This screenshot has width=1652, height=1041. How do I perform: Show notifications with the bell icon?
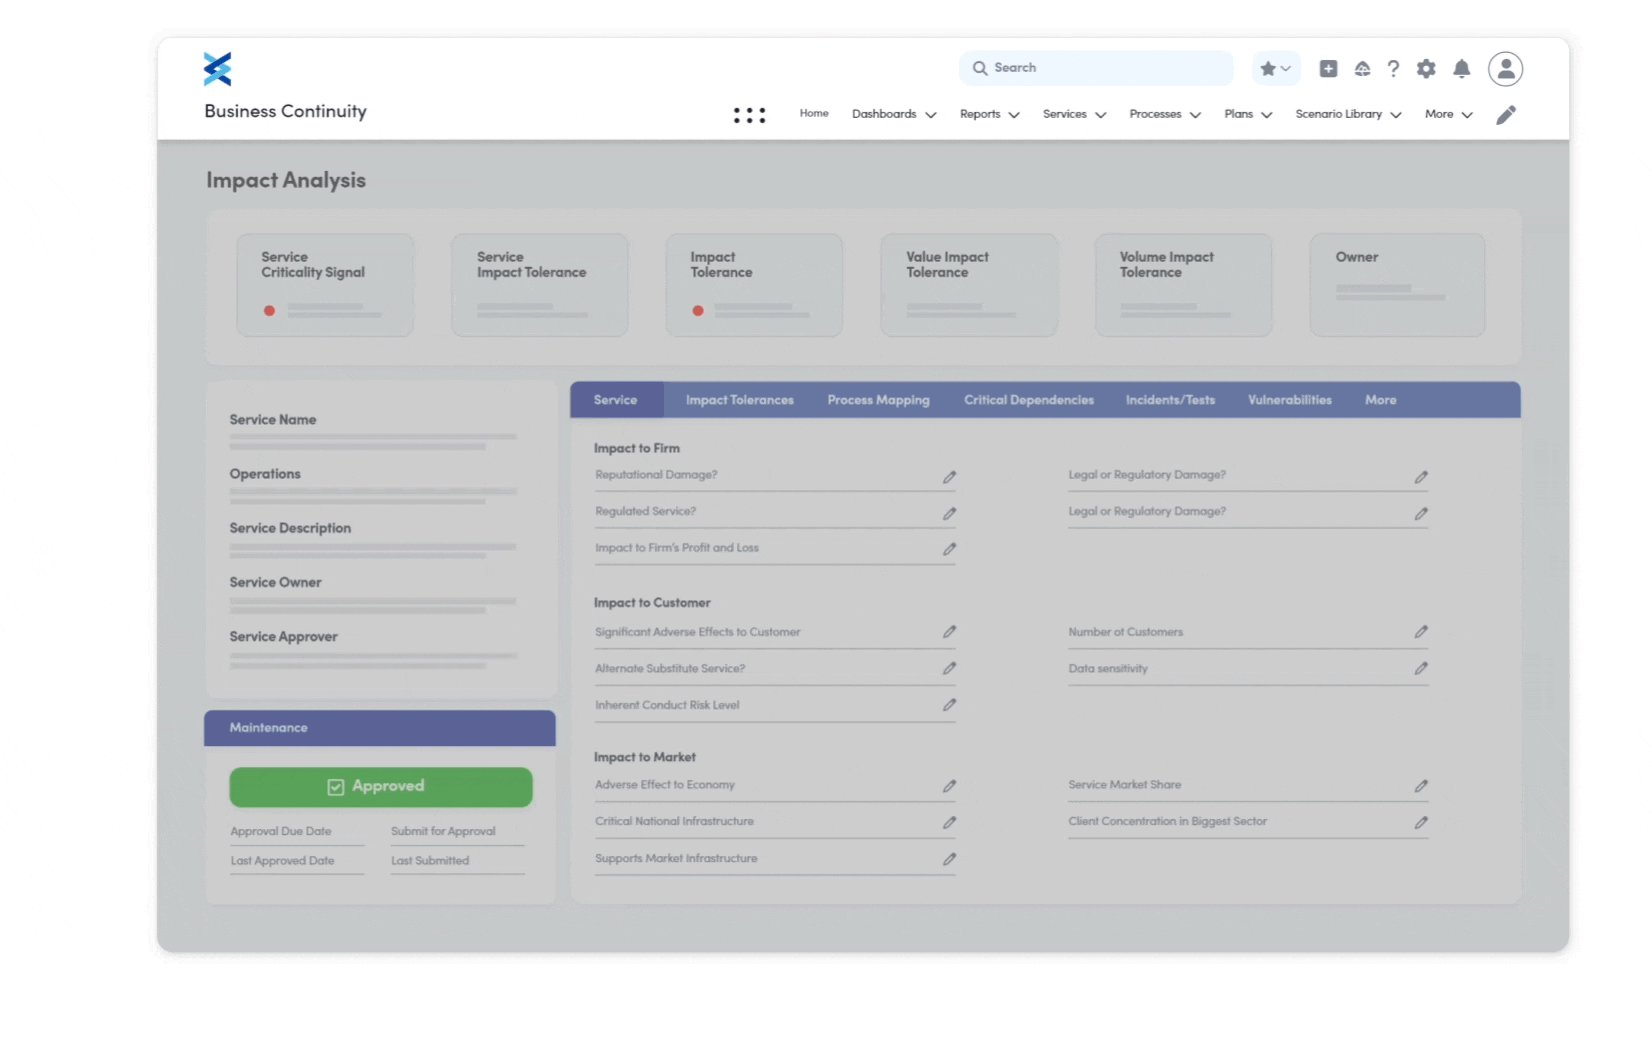[1461, 69]
